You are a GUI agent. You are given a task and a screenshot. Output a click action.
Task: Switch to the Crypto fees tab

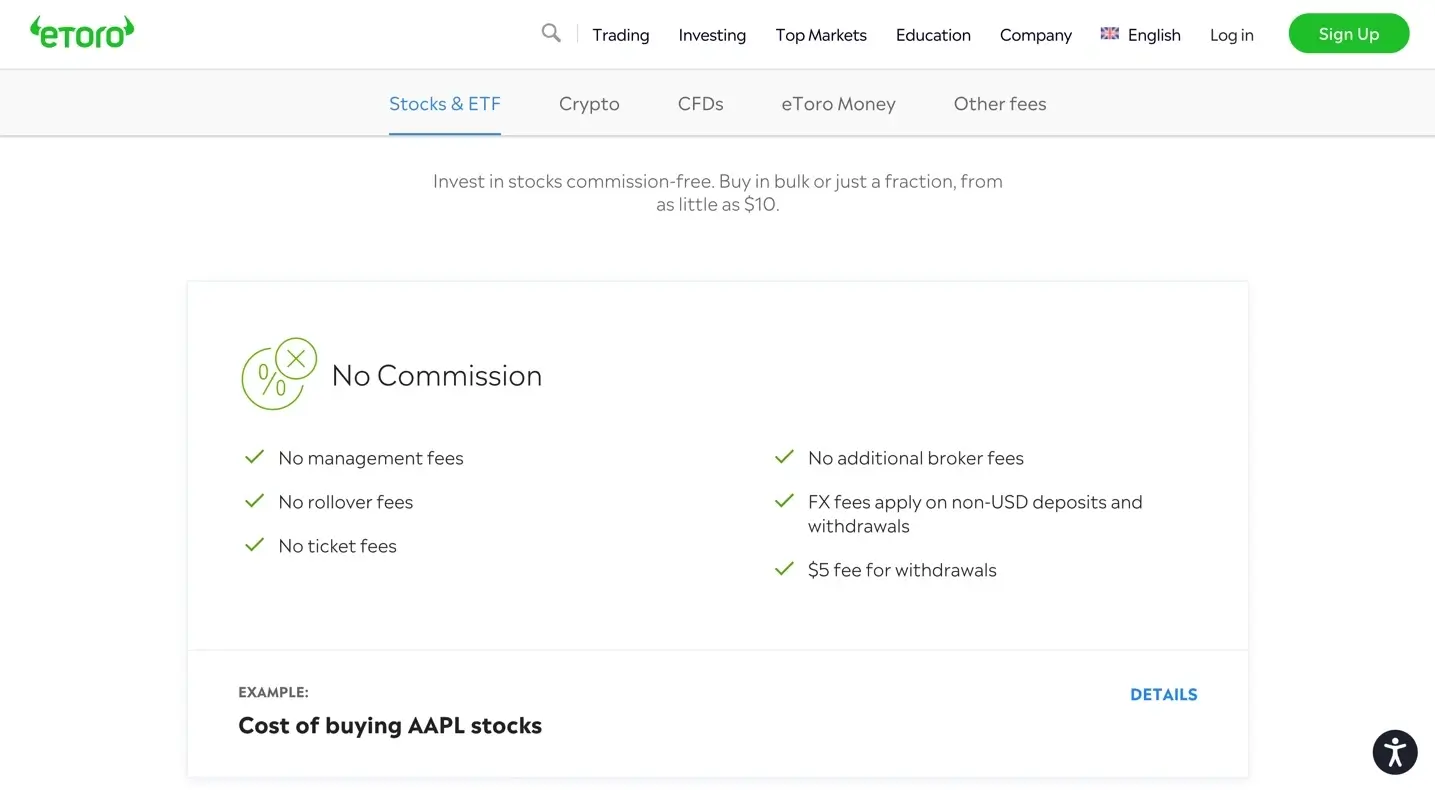[589, 104]
